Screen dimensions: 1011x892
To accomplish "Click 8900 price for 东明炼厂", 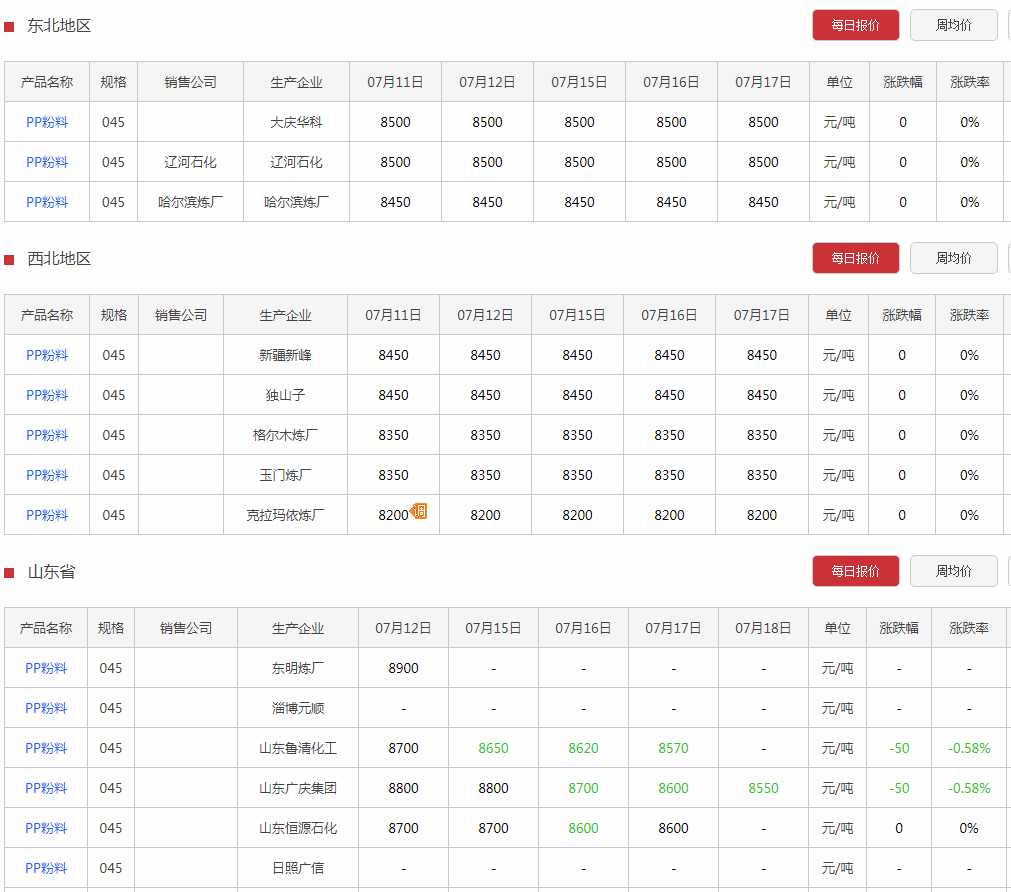I will tap(404, 668).
